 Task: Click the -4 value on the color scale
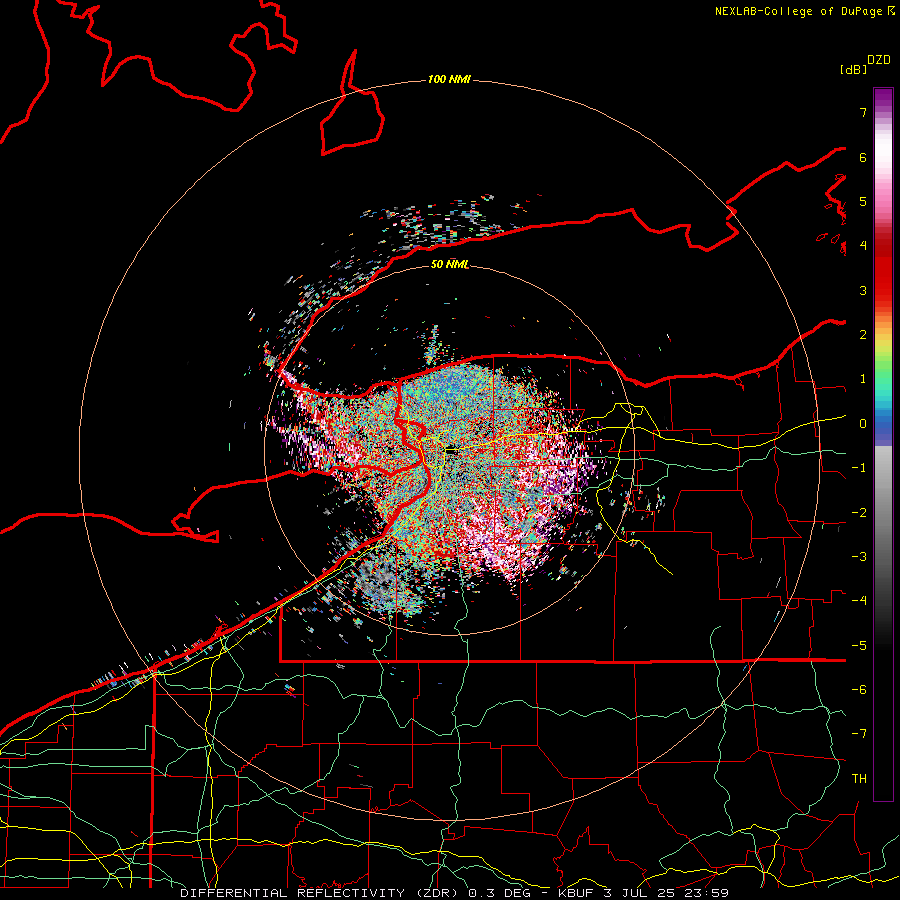click(859, 601)
